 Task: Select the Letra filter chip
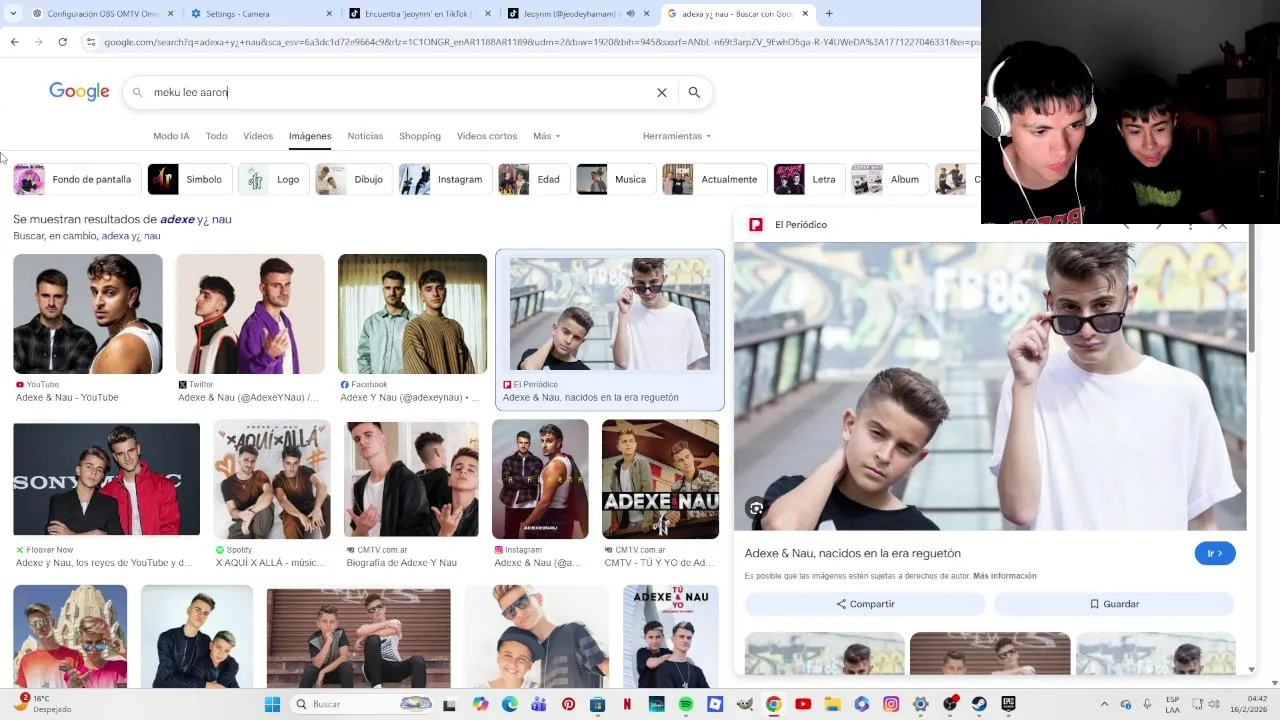click(x=809, y=179)
